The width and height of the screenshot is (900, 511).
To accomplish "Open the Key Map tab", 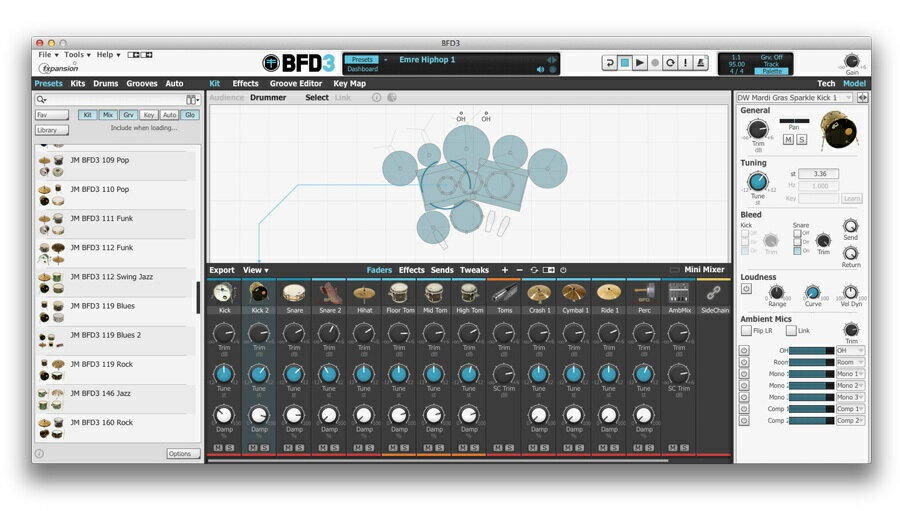I will (350, 83).
